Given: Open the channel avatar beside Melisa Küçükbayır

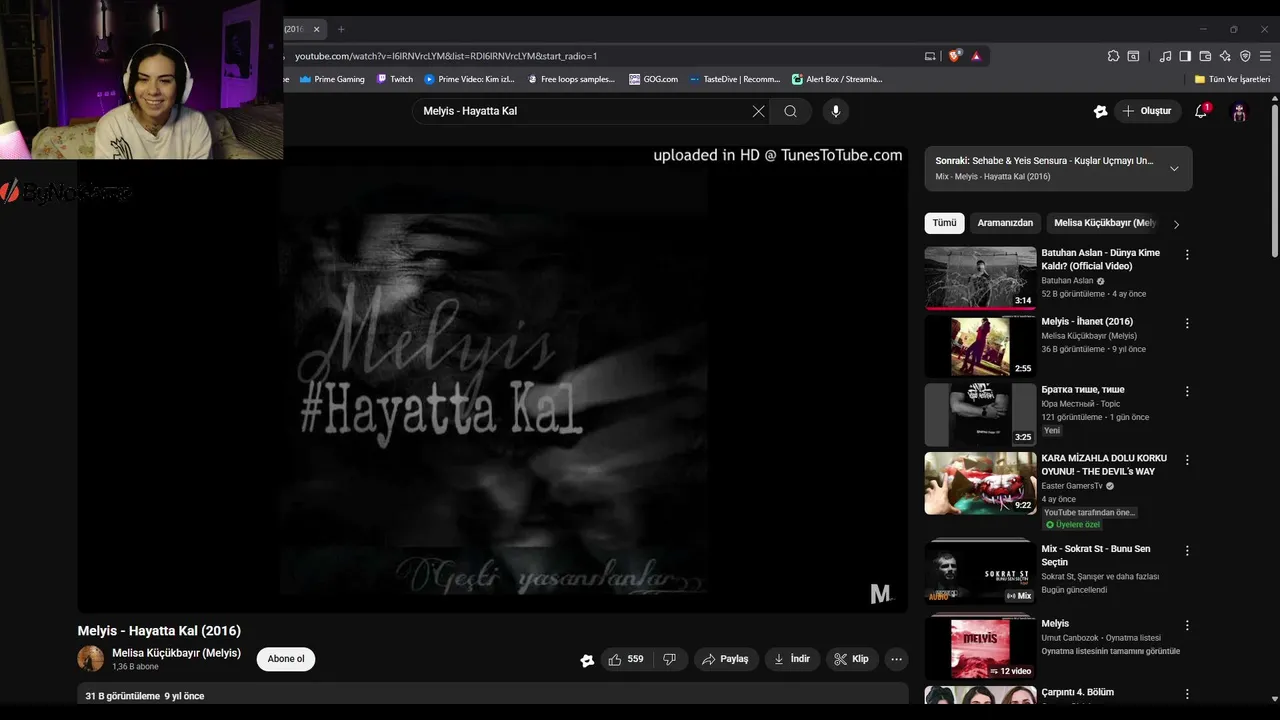Looking at the screenshot, I should coord(91,659).
